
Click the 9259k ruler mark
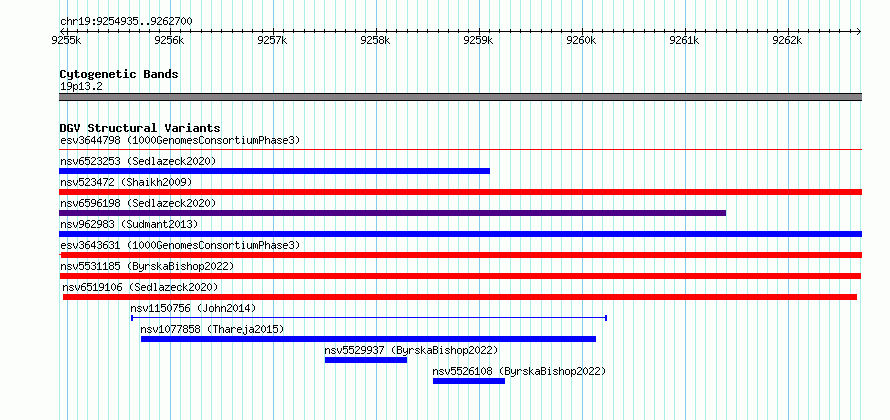pos(478,40)
